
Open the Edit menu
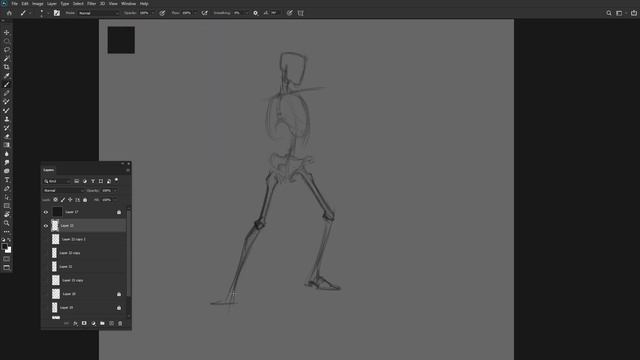[x=25, y=4]
